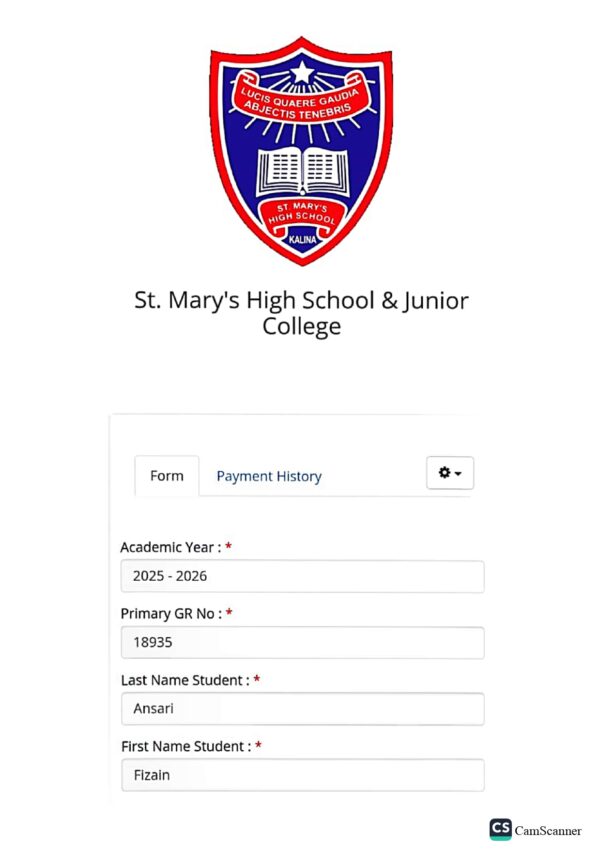The height and width of the screenshot is (850, 600).
Task: Click the KALINA banner on the crest
Action: click(x=302, y=239)
